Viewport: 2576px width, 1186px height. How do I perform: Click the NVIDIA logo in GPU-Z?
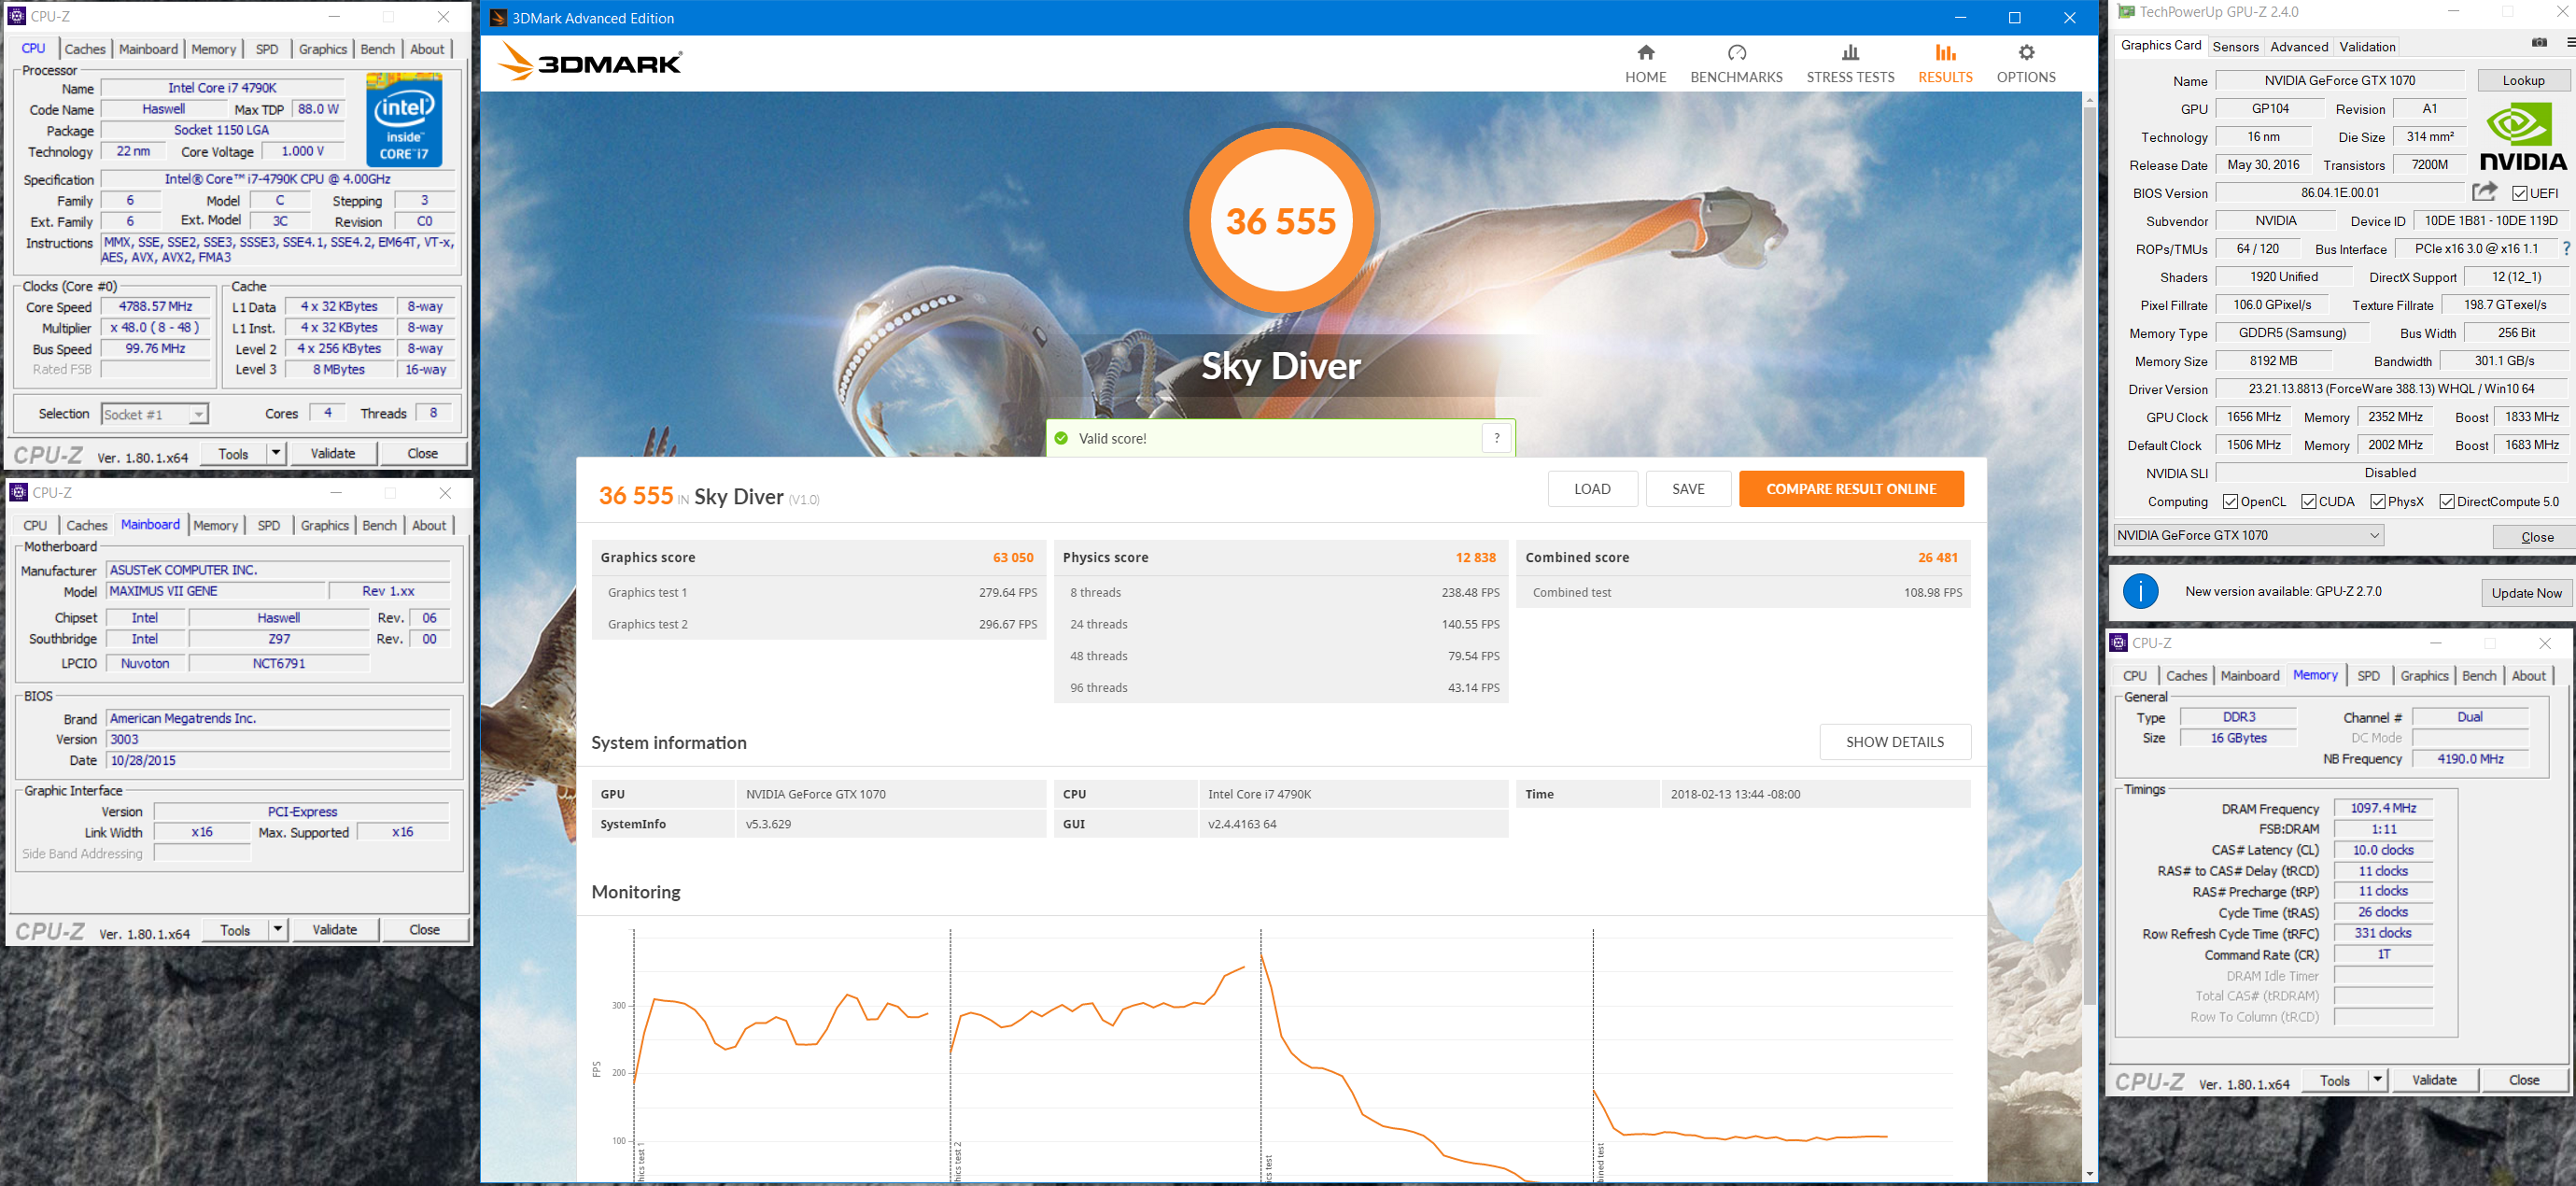coord(2523,136)
